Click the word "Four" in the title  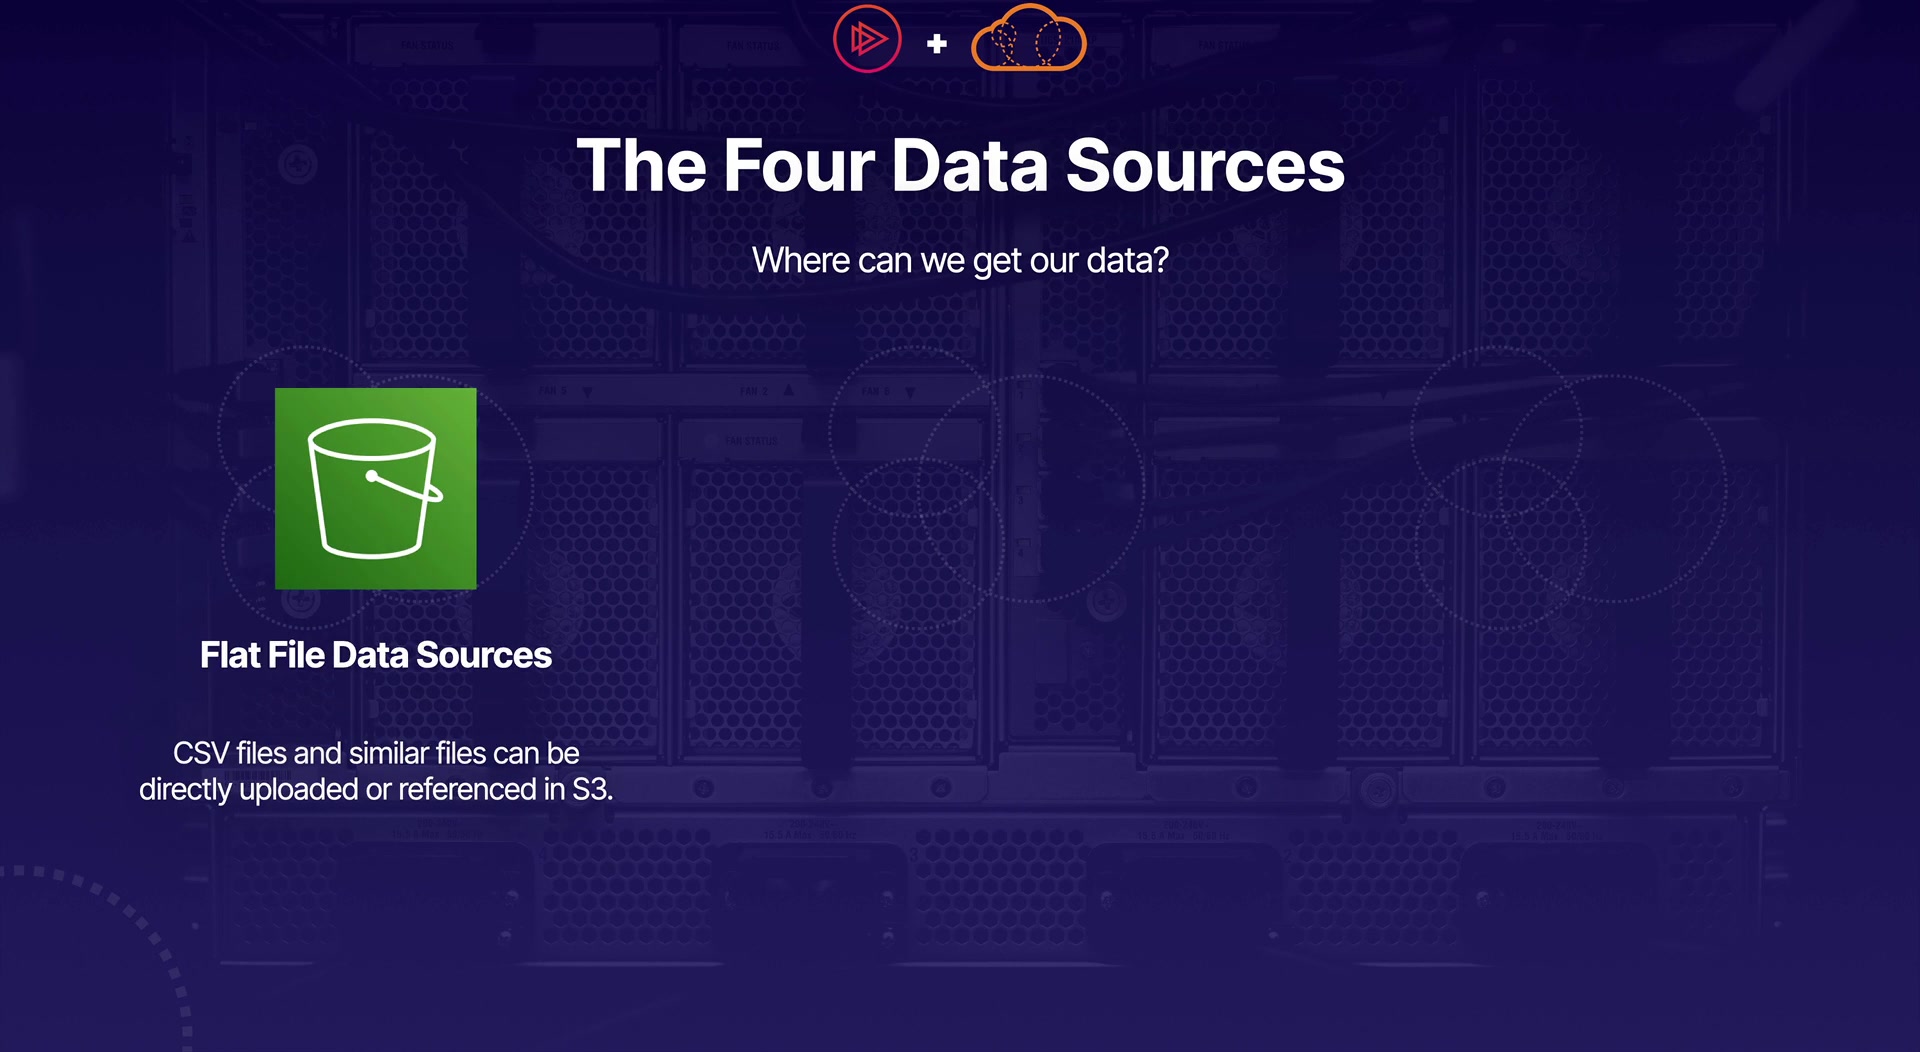[x=798, y=165]
